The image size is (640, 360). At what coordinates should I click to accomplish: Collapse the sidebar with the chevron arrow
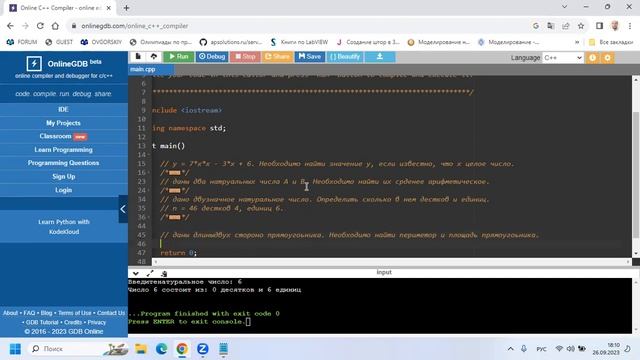click(x=123, y=209)
